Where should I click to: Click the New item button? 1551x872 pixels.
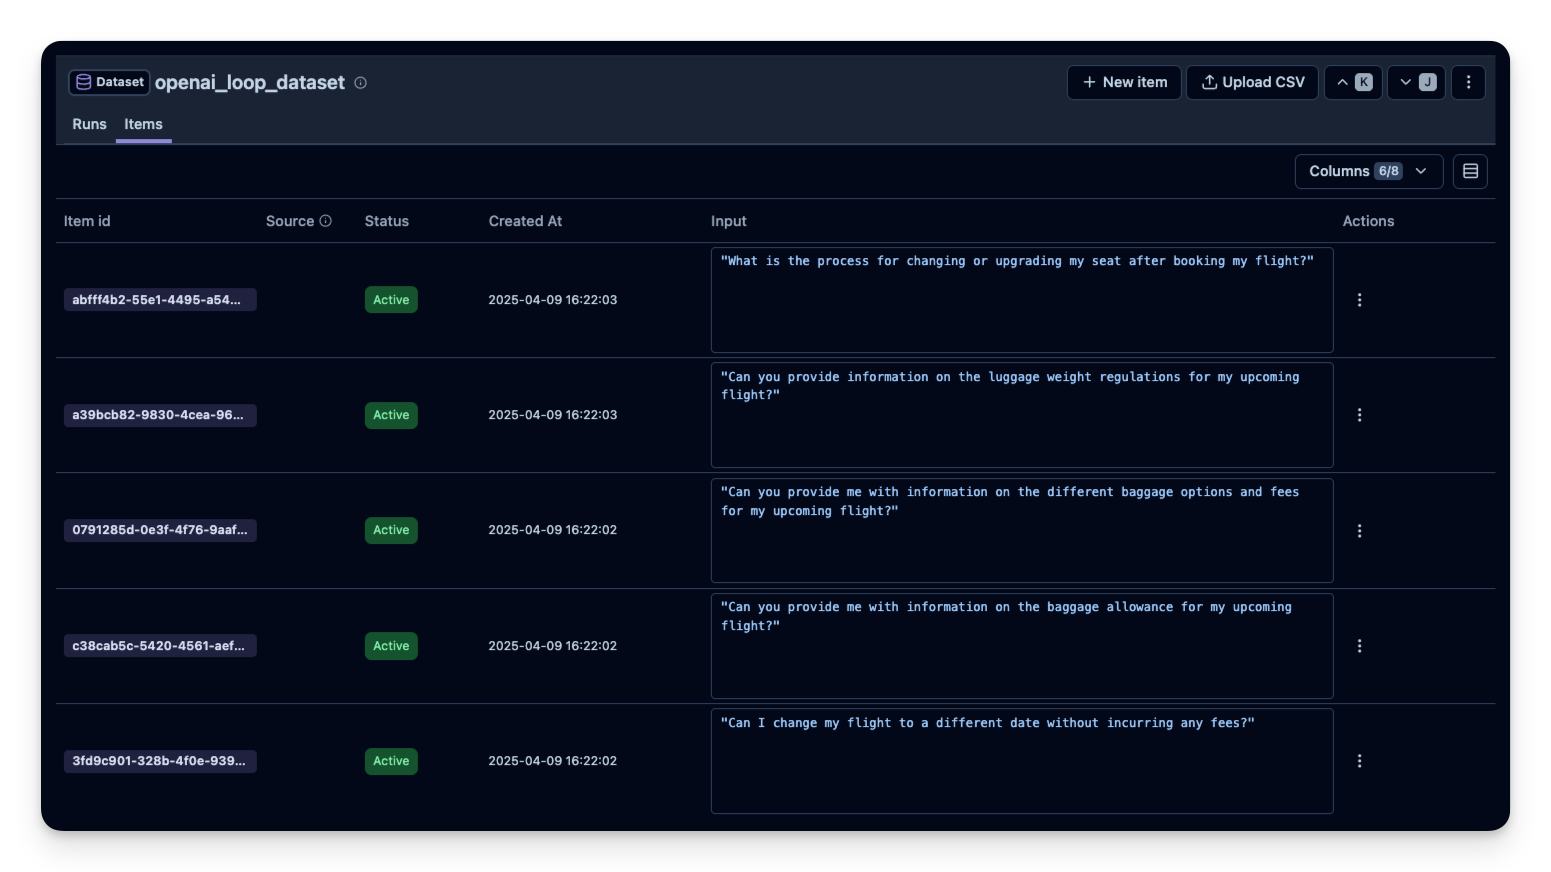pos(1123,82)
